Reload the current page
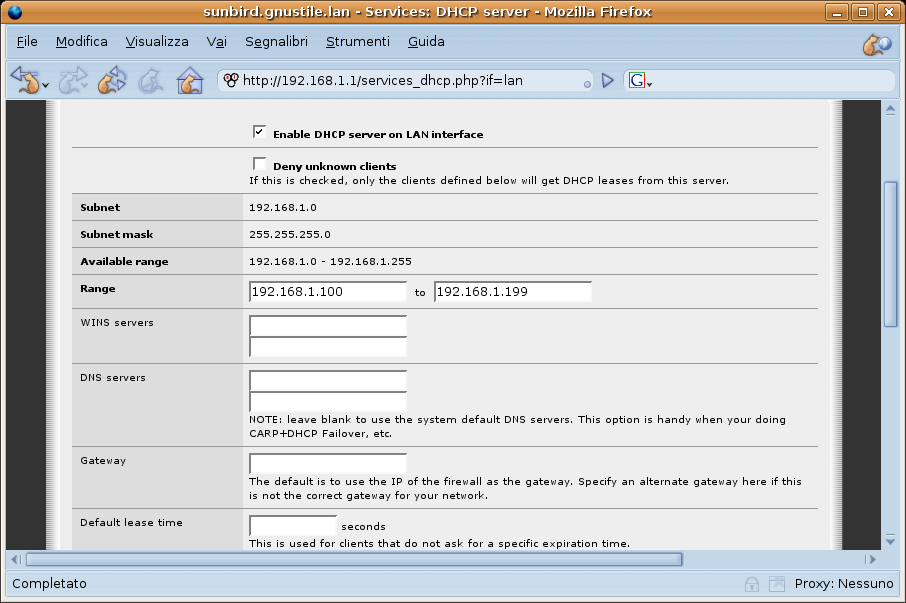The image size is (906, 603). (x=112, y=81)
